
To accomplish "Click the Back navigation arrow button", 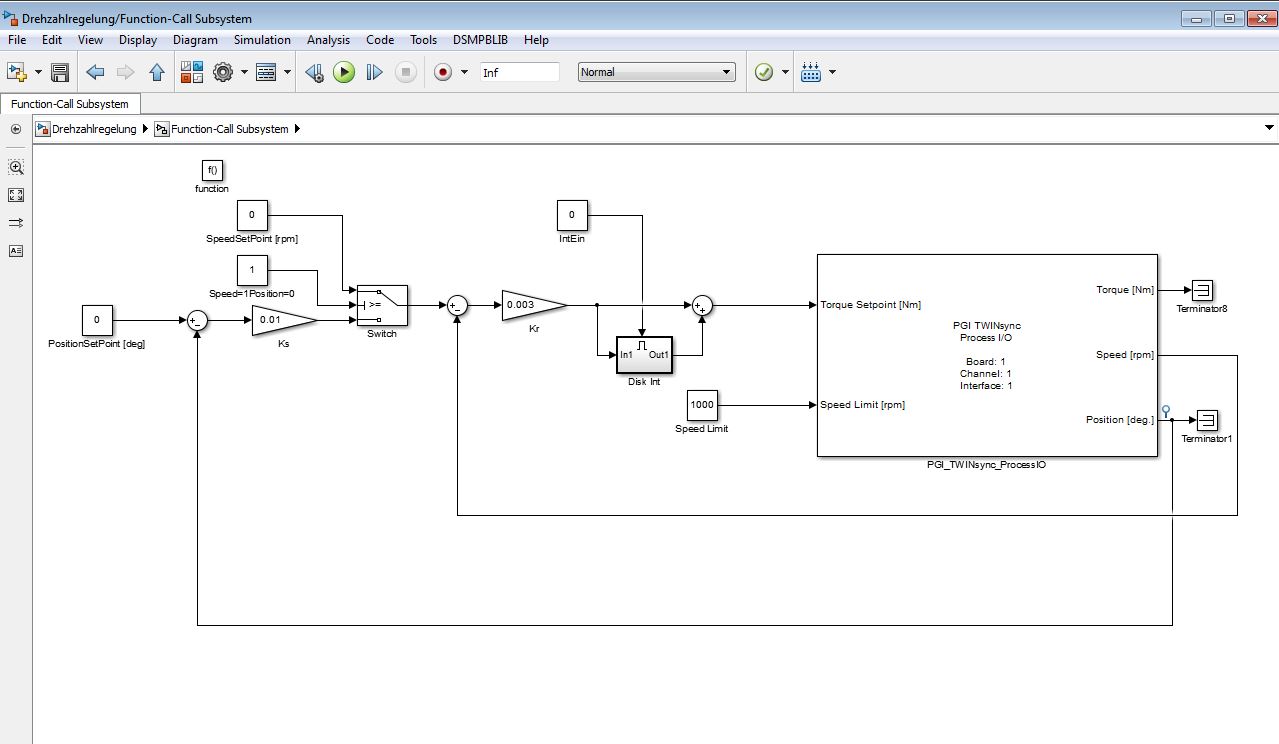I will tap(95, 72).
